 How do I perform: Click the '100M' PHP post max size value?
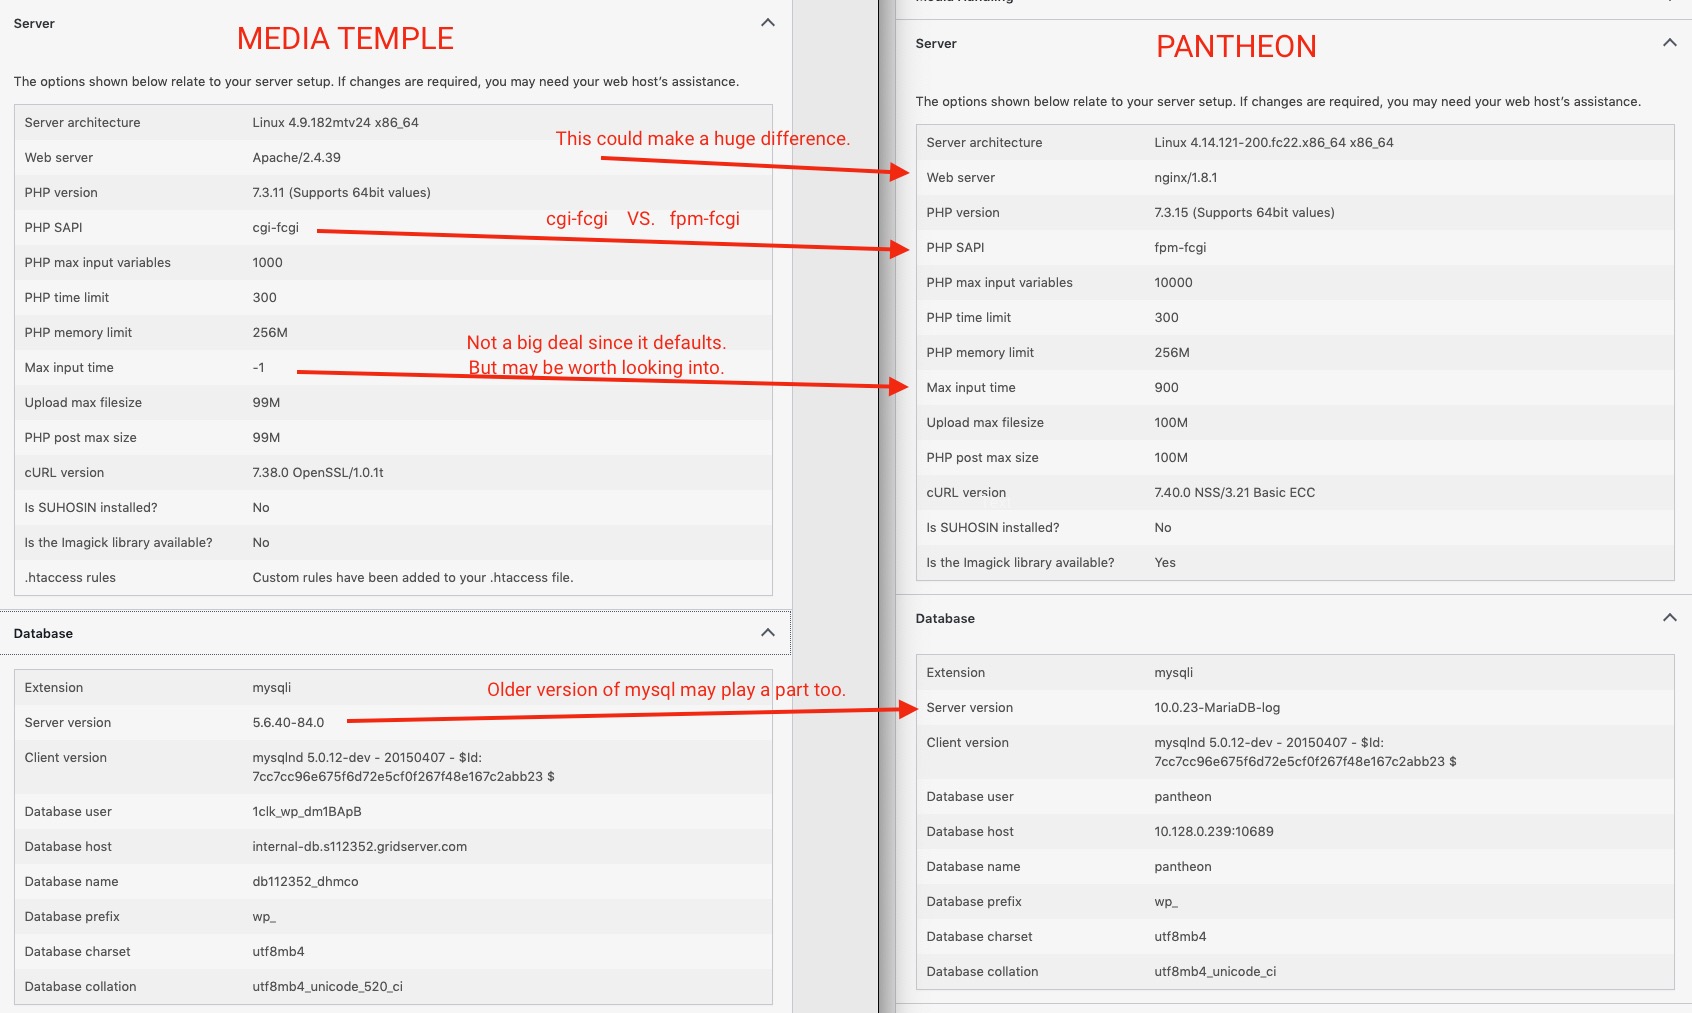[1171, 458]
